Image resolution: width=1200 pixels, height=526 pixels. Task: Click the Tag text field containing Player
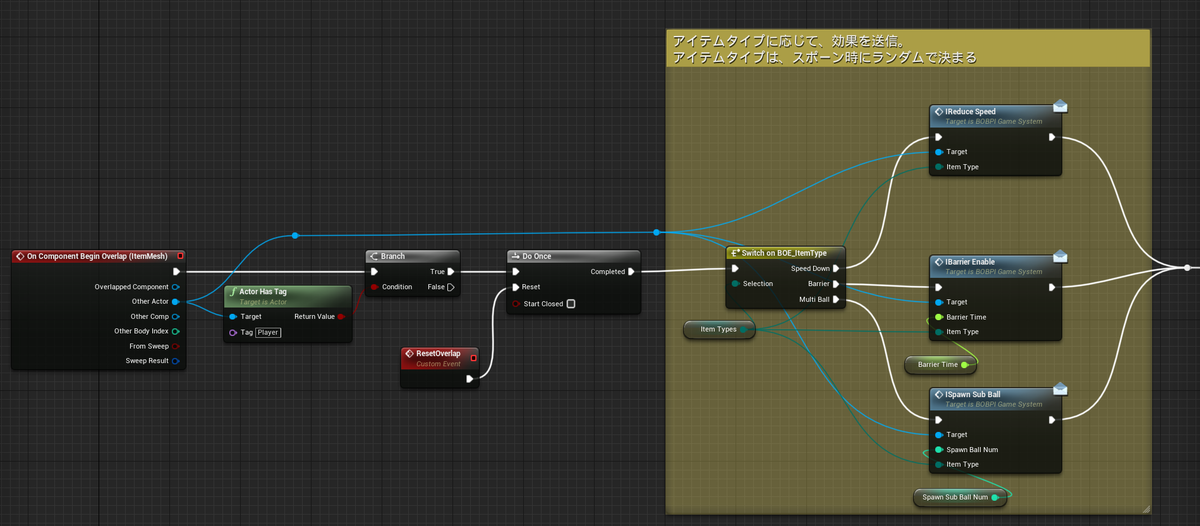[268, 332]
